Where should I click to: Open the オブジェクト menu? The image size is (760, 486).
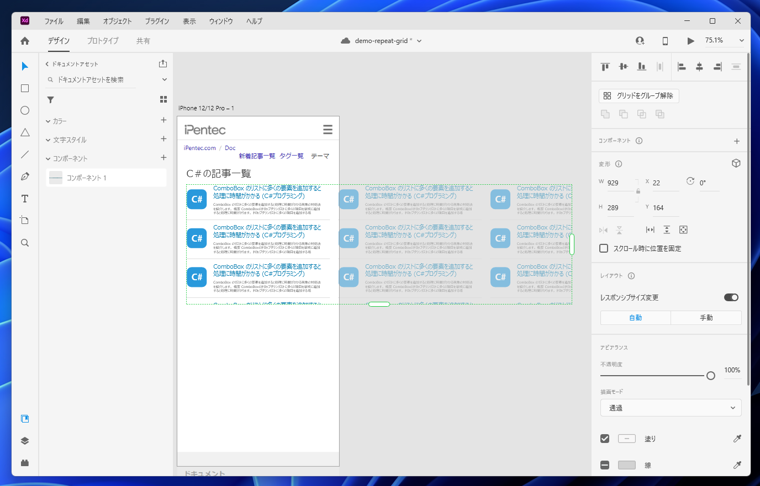[x=117, y=21]
